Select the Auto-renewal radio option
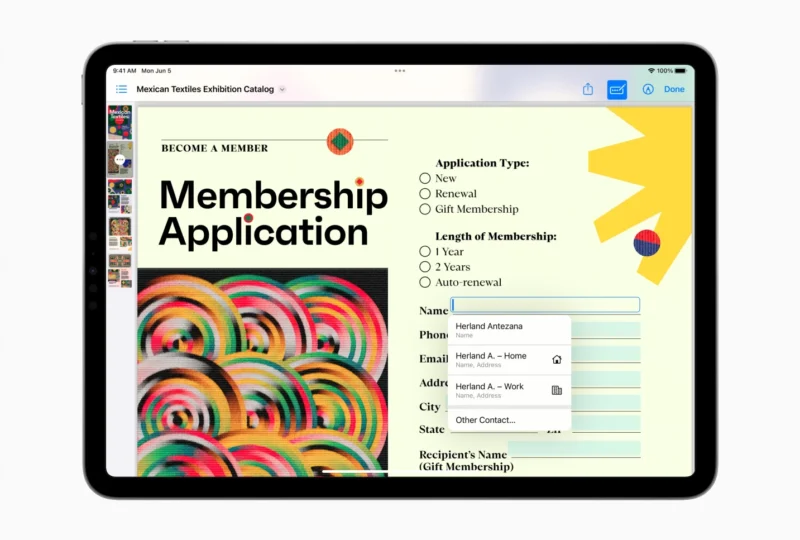Viewport: 800px width, 540px height. 425,283
